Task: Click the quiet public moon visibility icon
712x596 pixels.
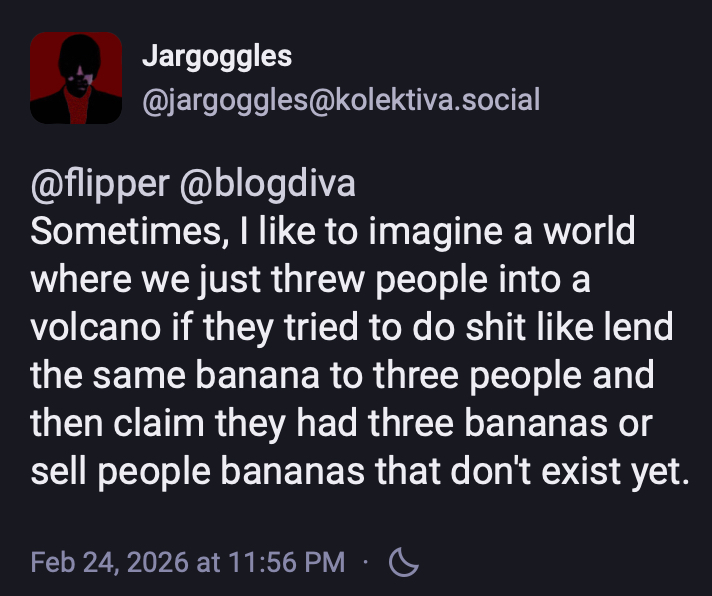Action: (x=403, y=563)
